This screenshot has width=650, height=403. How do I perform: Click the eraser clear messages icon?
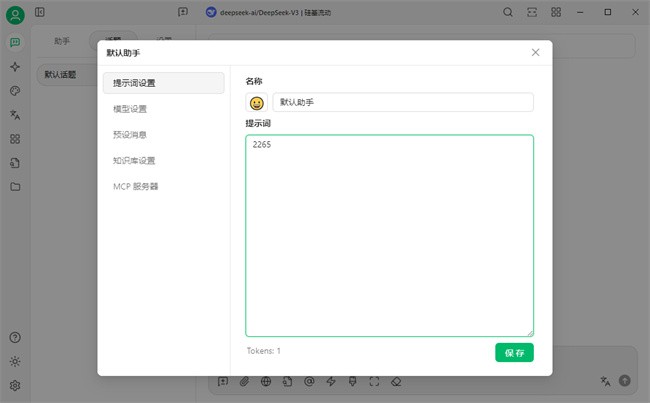tap(396, 381)
